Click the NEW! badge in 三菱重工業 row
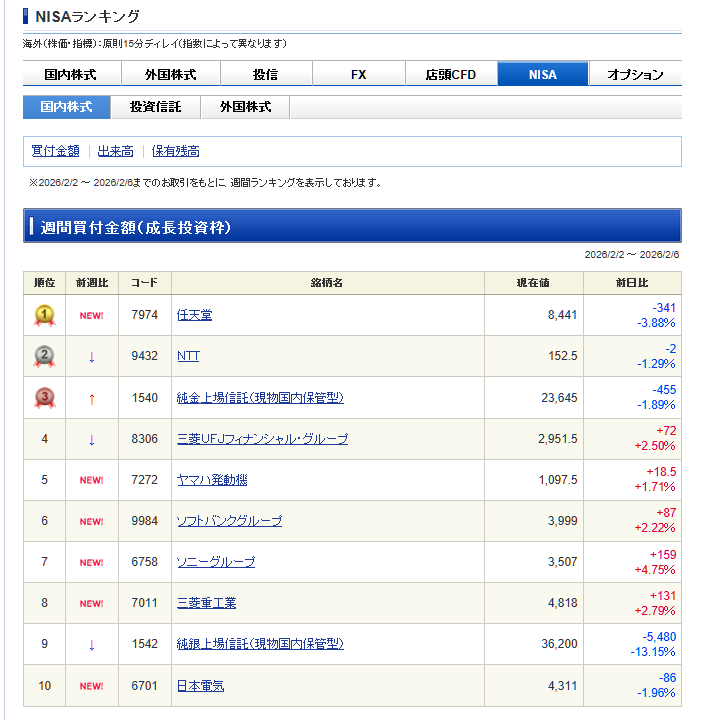The height and width of the screenshot is (720, 714). (91, 603)
